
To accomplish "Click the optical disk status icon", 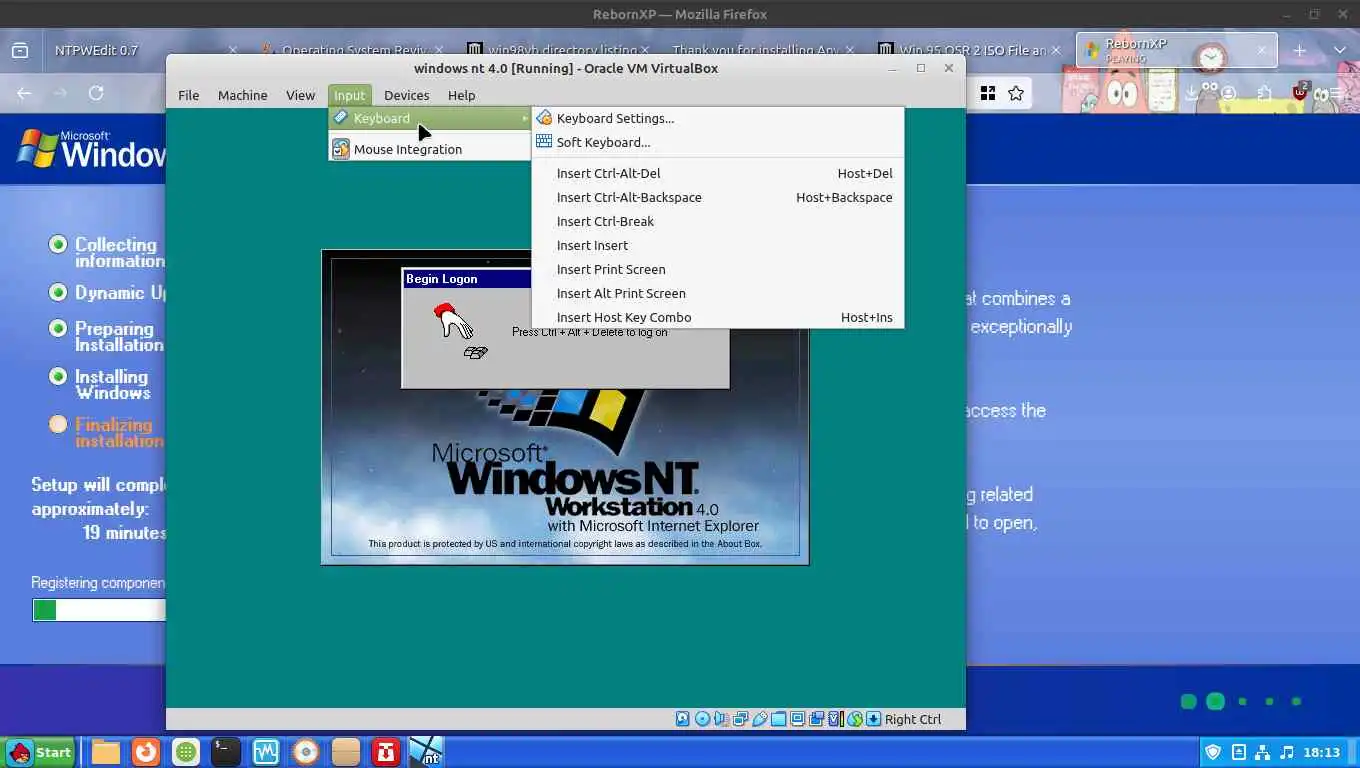I will [x=702, y=718].
